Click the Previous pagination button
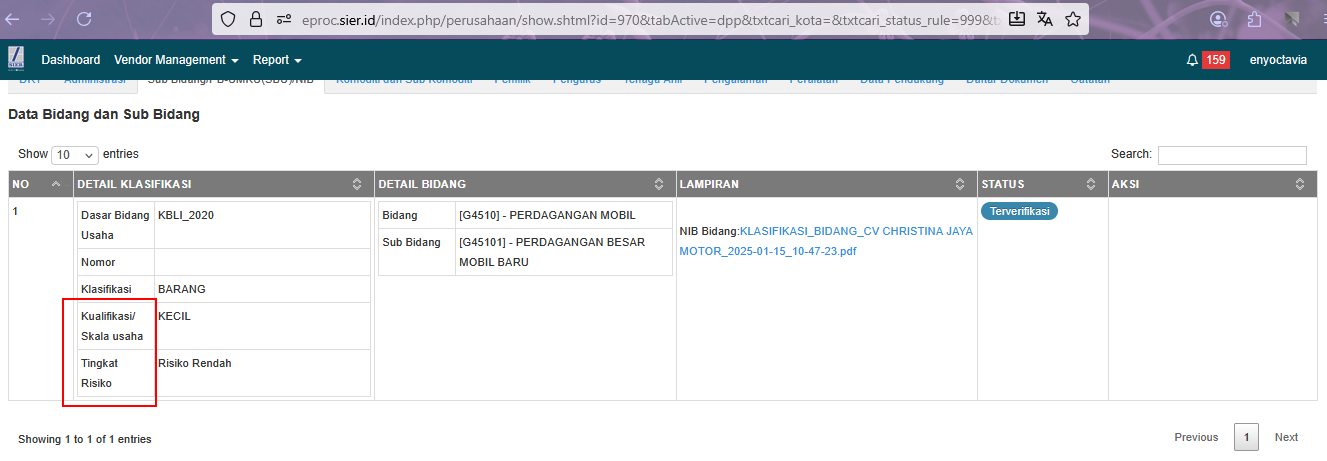Viewport: 1327px width, 461px height. pos(1196,437)
